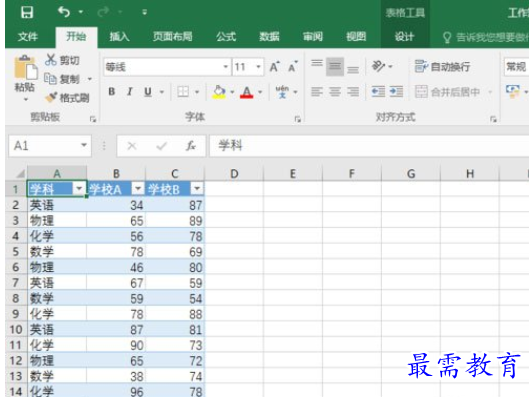Image resolution: width=529 pixels, height=397 pixels.
Task: Open the font size 11 dropdown
Action: 258,67
